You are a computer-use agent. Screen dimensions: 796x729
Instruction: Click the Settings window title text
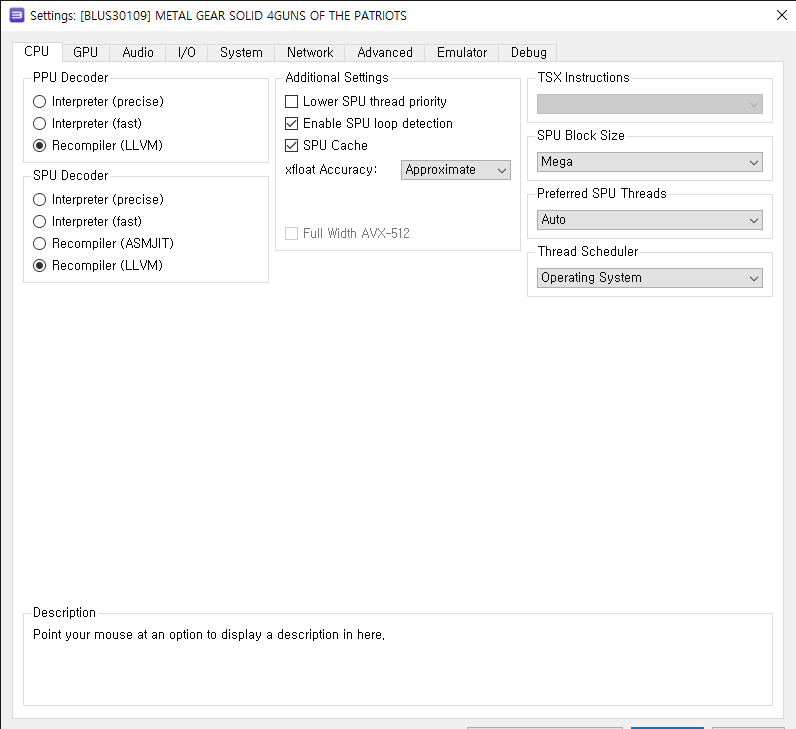[x=218, y=16]
